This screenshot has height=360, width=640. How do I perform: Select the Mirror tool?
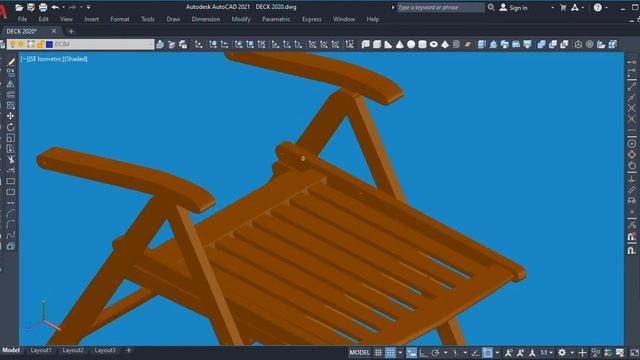point(11,84)
